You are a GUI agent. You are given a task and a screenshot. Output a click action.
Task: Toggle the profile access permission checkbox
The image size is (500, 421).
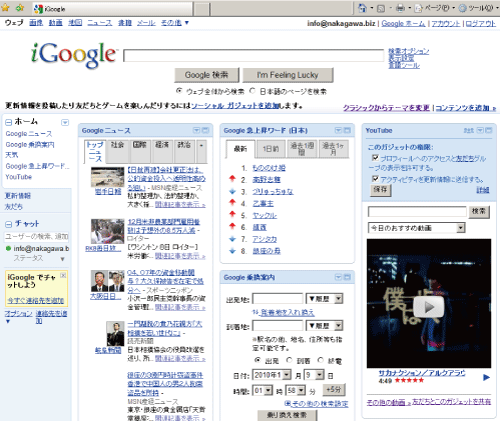(x=375, y=158)
